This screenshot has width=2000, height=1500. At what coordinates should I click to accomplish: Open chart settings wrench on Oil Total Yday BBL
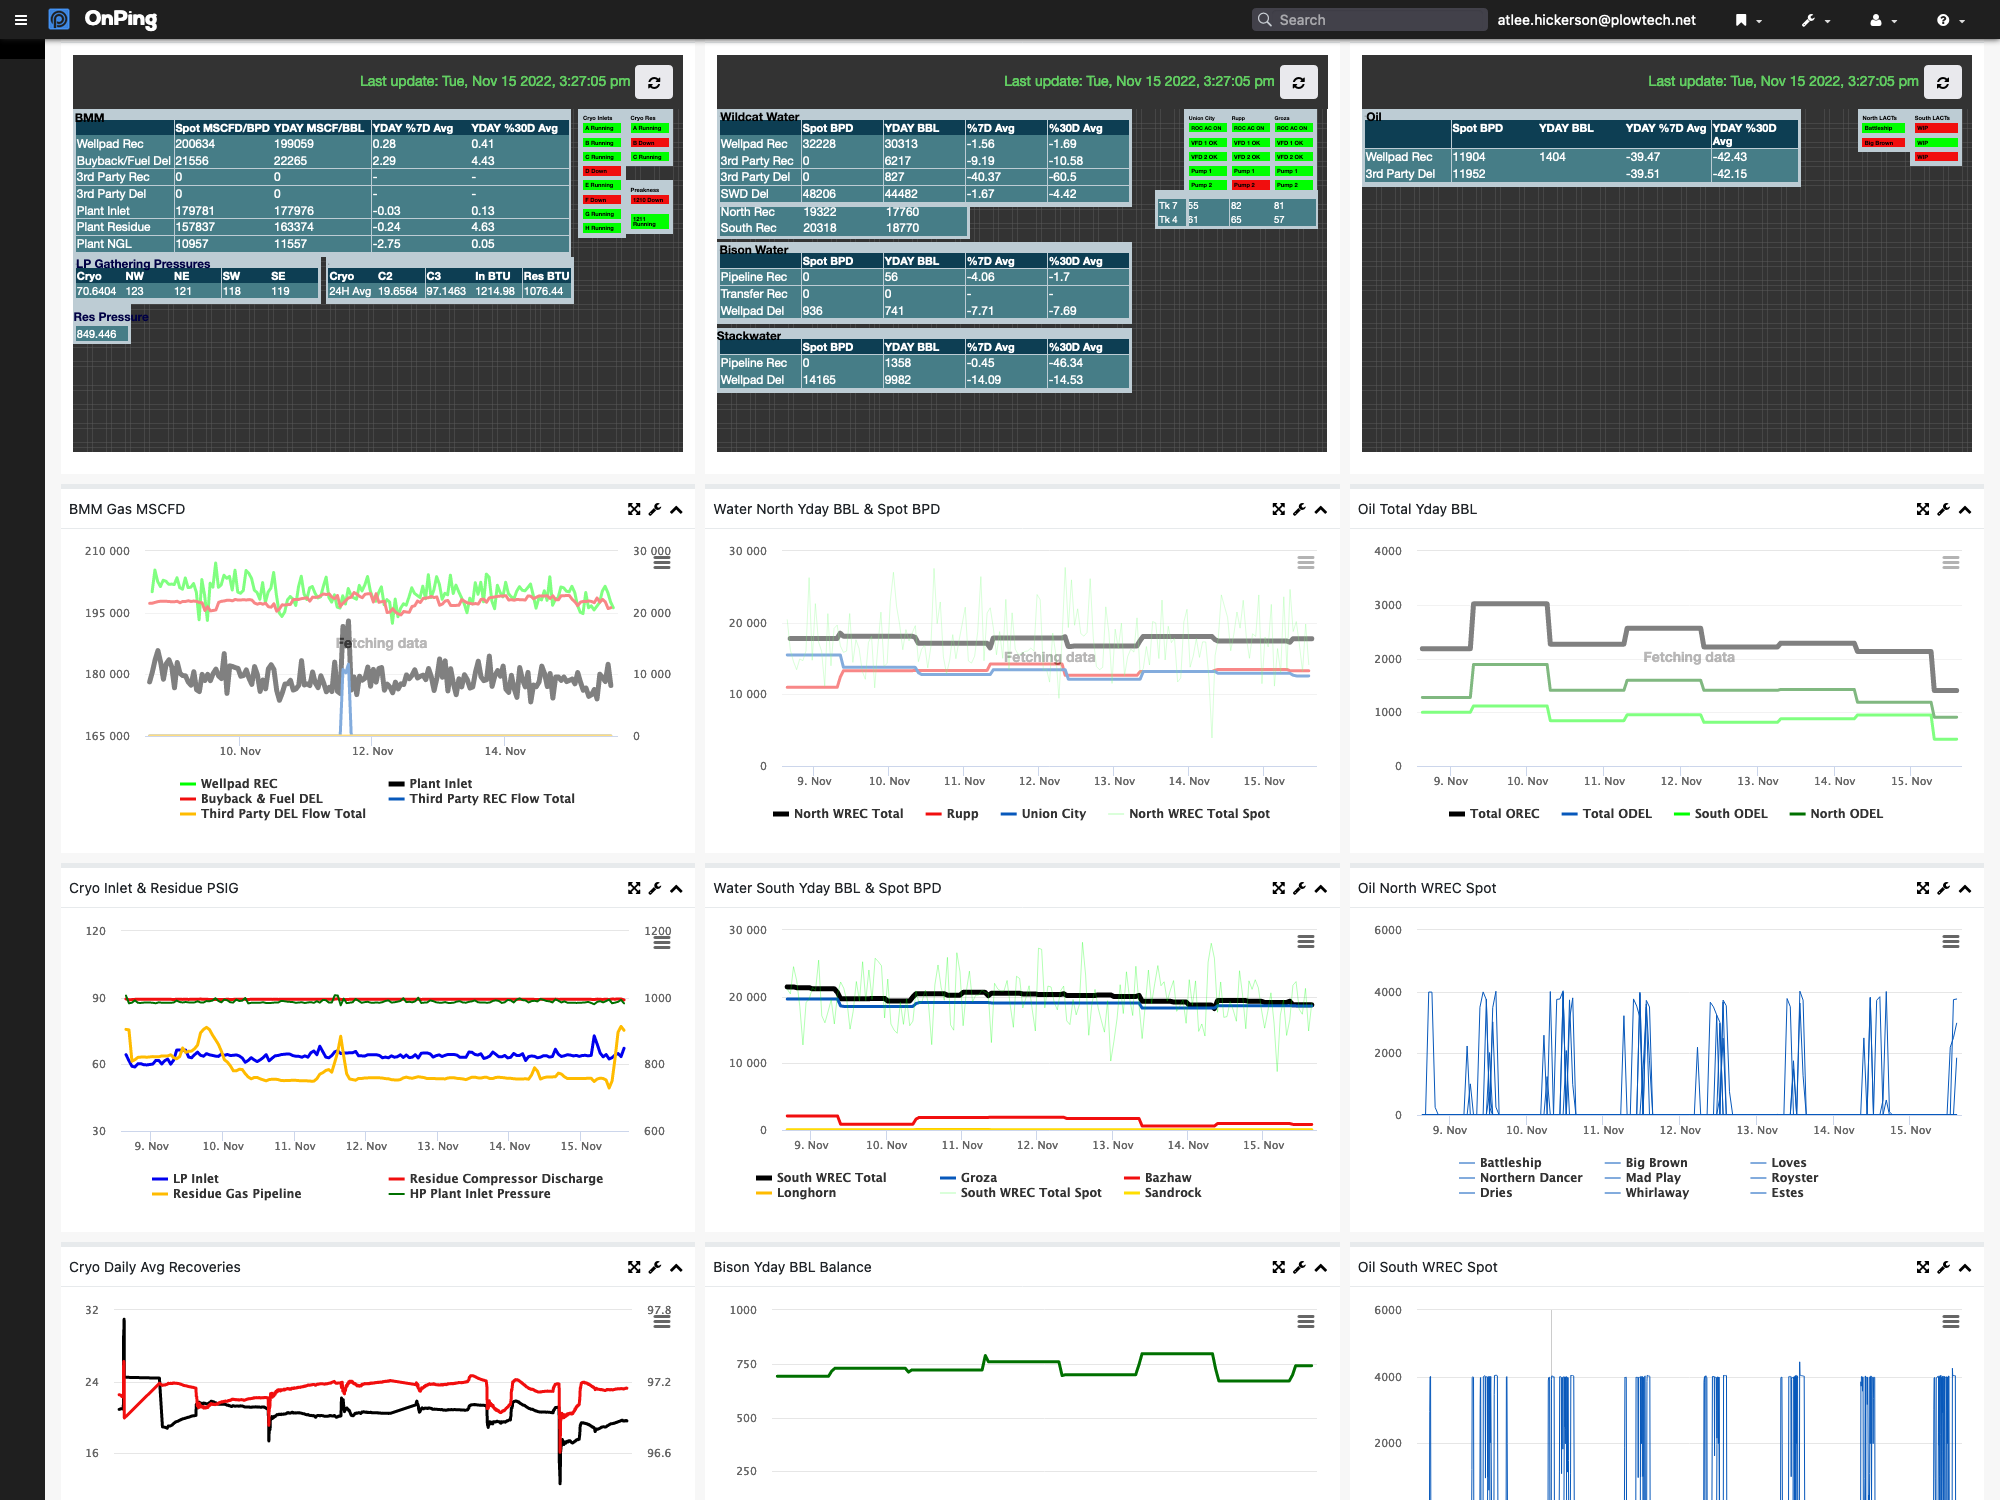coord(1943,509)
